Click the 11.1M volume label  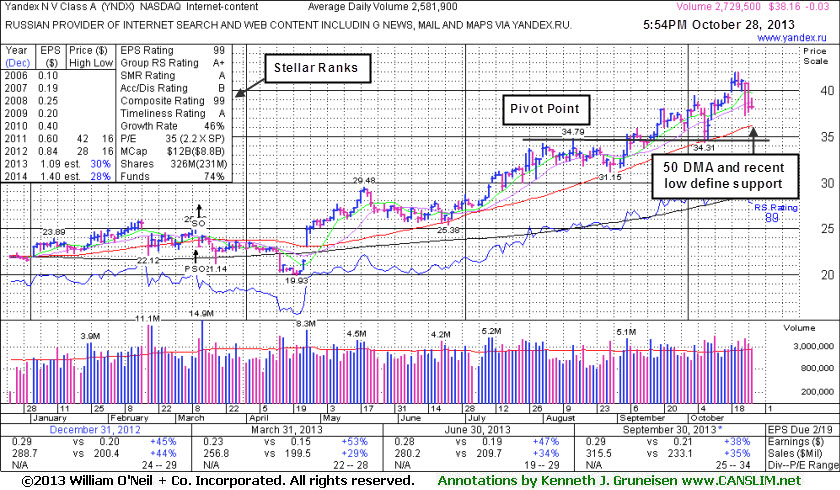point(147,319)
